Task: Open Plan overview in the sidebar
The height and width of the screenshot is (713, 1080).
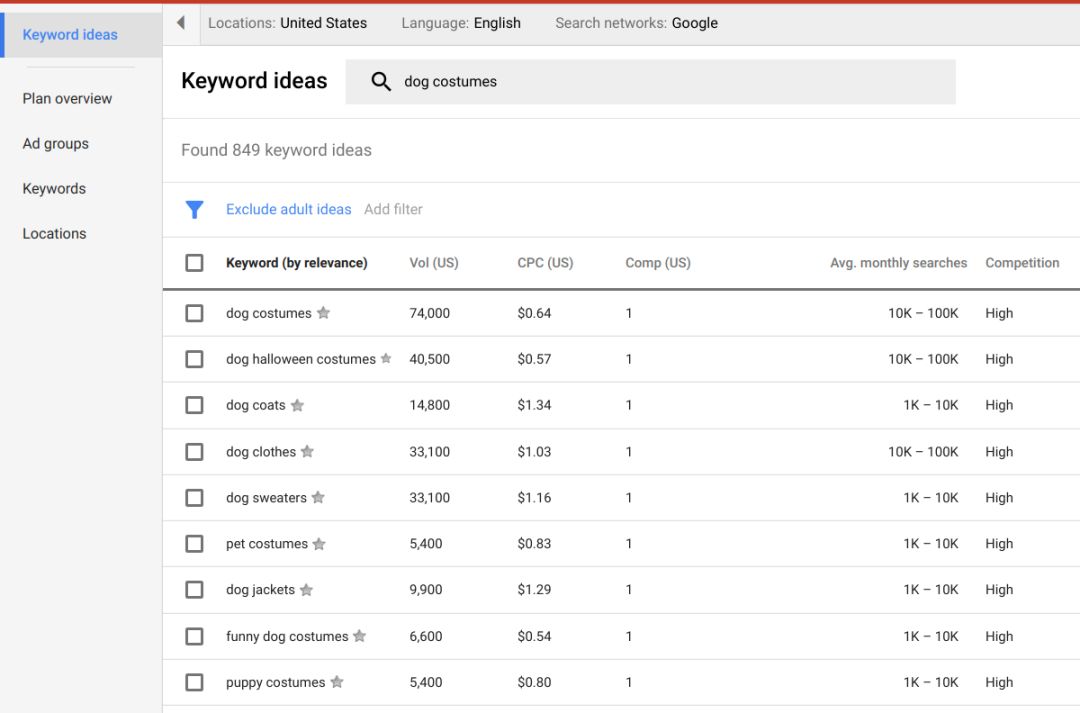Action: (x=67, y=98)
